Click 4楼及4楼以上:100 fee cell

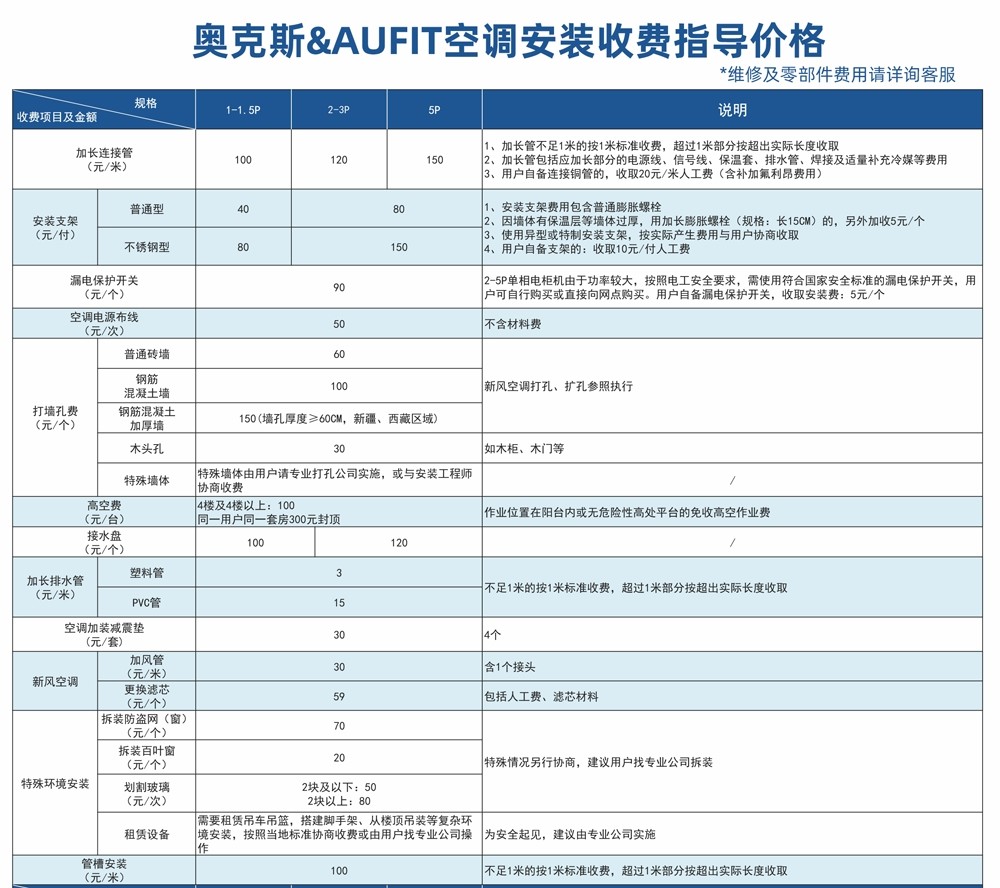click(339, 512)
